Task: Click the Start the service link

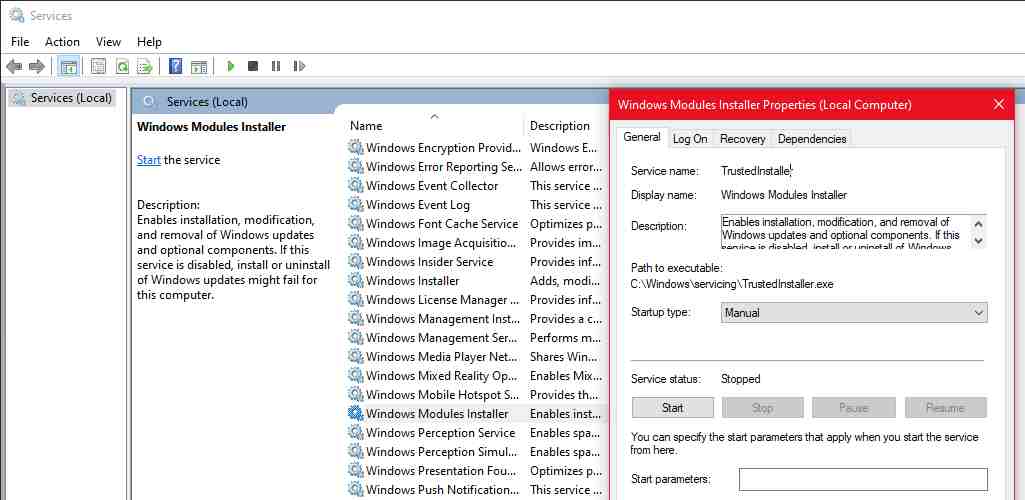Action: [x=148, y=159]
